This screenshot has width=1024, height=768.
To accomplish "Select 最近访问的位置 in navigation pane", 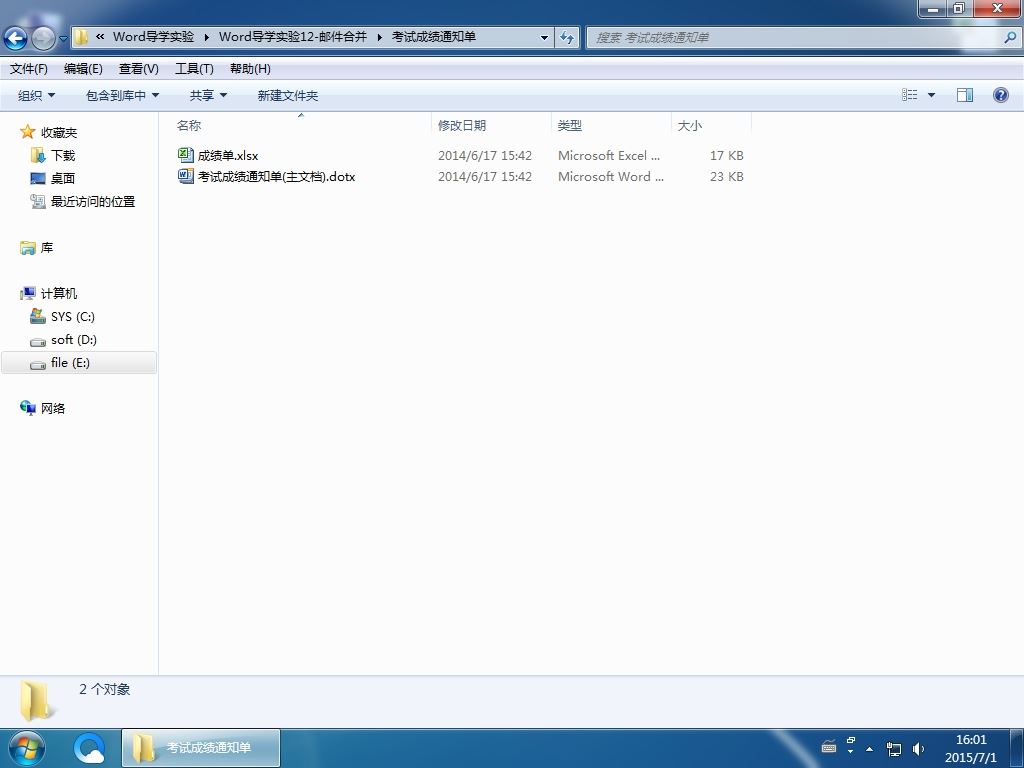I will [x=93, y=201].
